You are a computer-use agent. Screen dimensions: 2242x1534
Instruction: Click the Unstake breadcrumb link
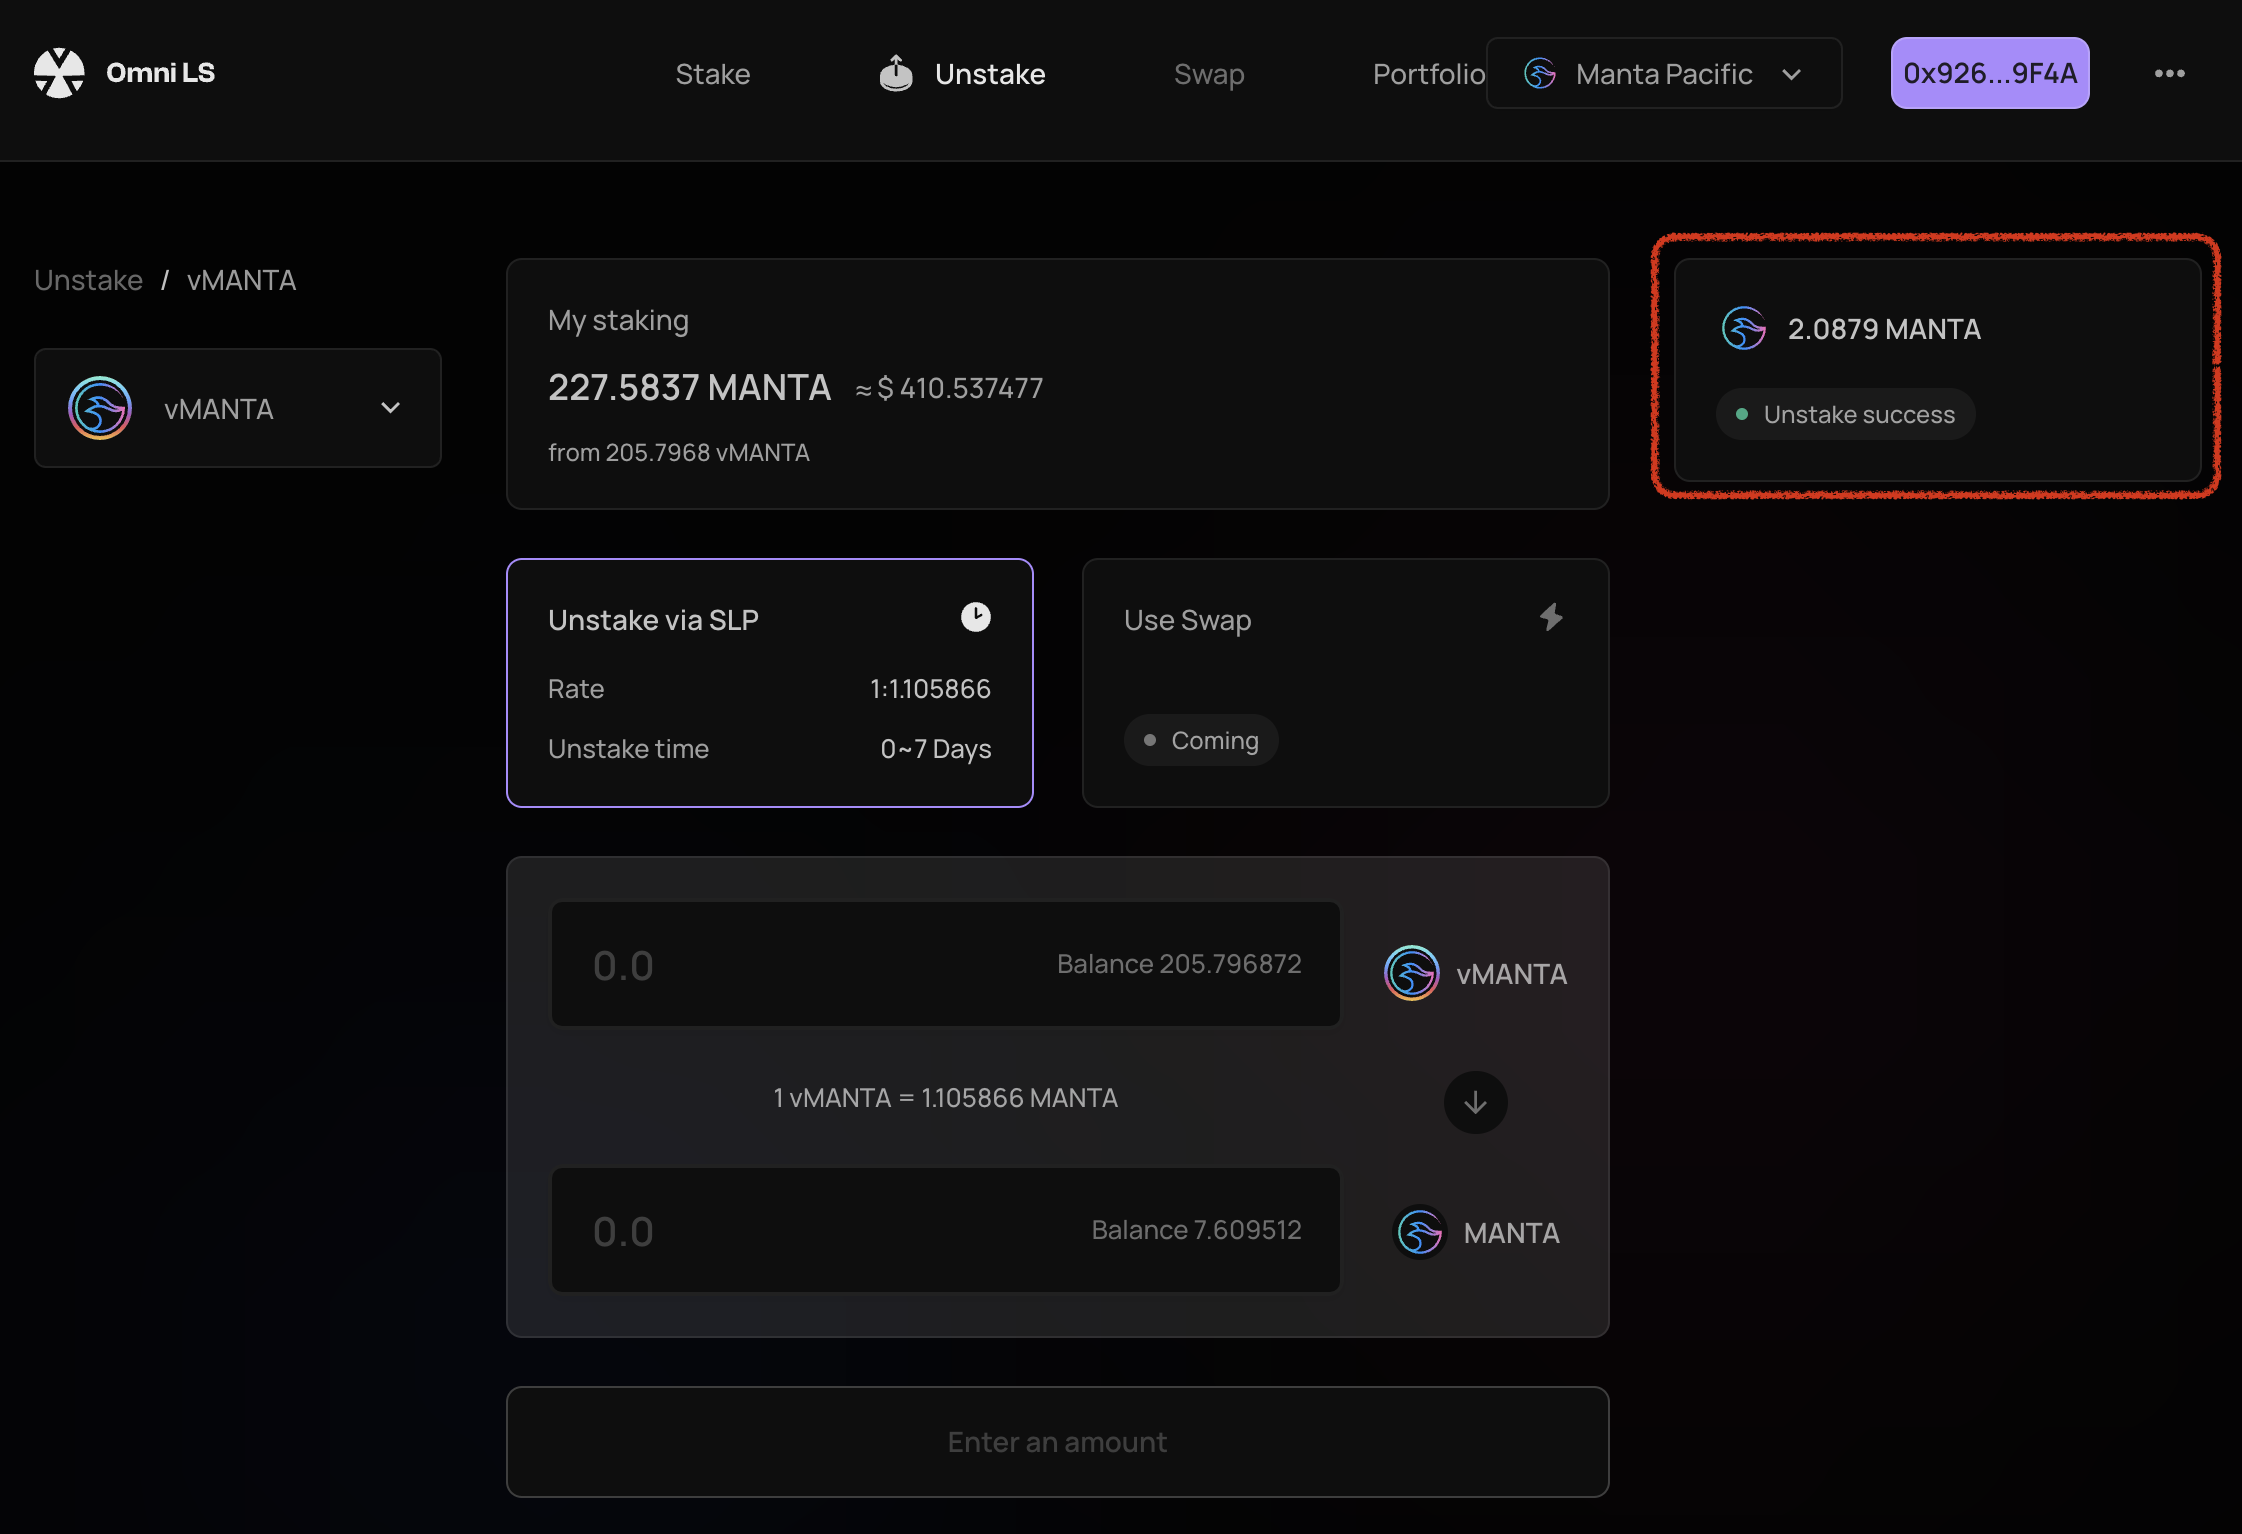[88, 280]
